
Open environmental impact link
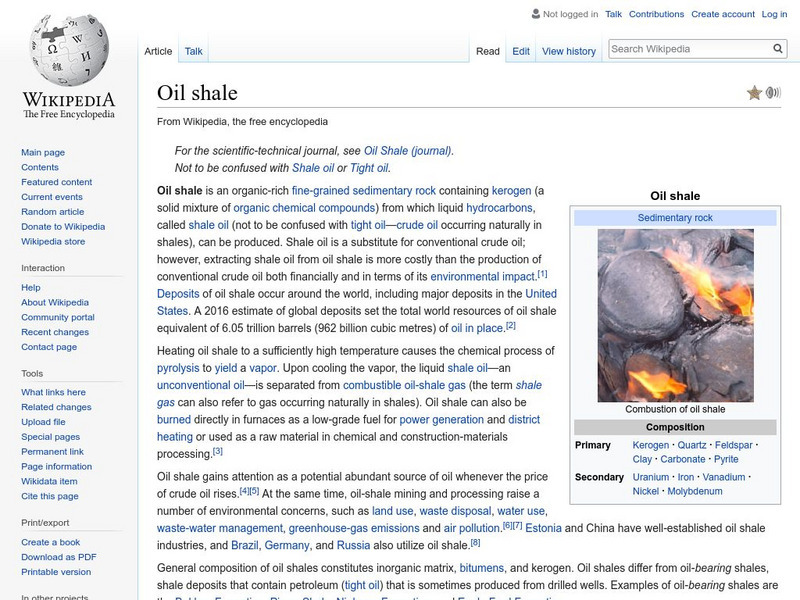(483, 277)
